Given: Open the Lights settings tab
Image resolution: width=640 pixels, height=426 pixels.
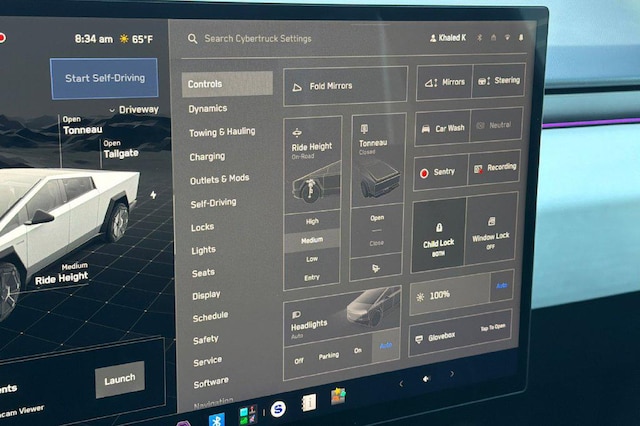Looking at the screenshot, I should click(204, 250).
